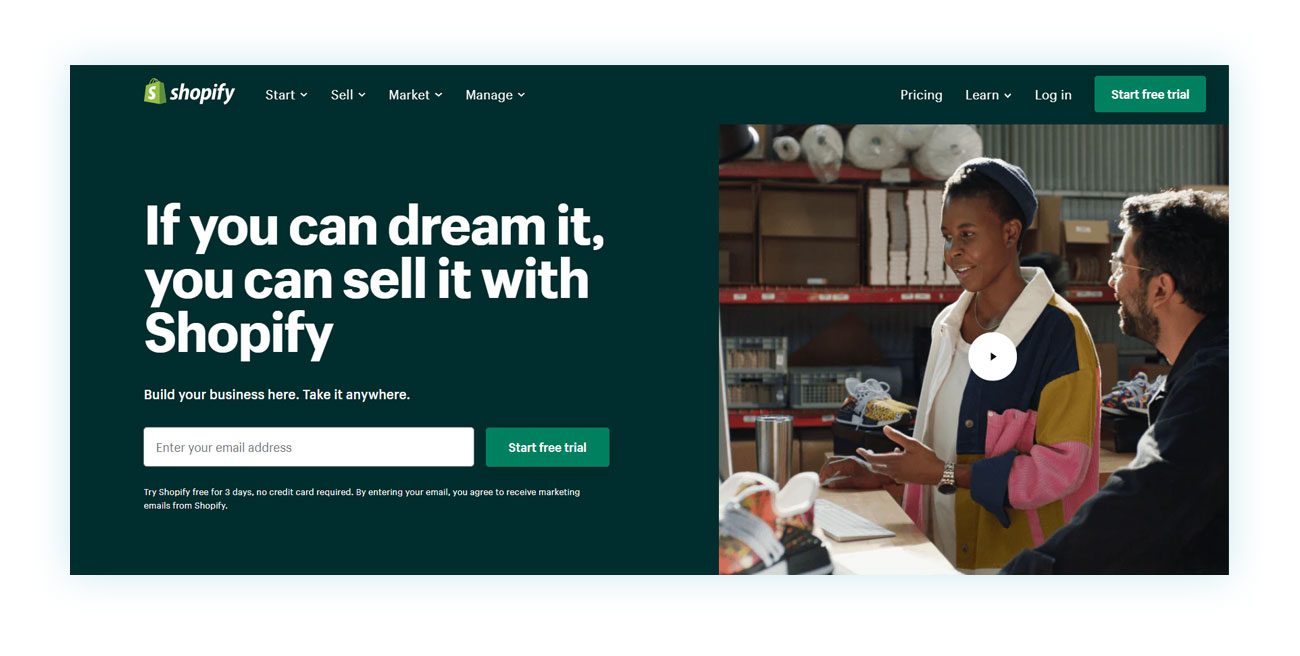
Task: Play the hero video with the play button
Action: click(x=992, y=356)
